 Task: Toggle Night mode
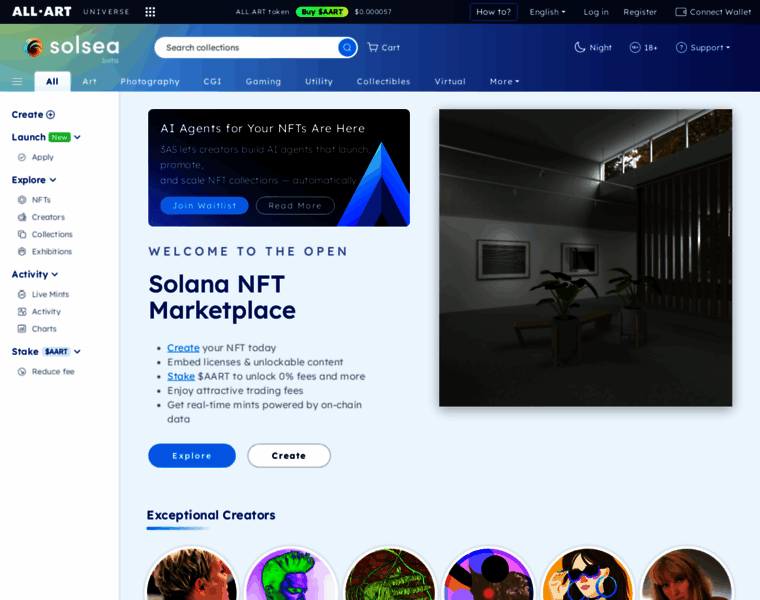(x=593, y=47)
